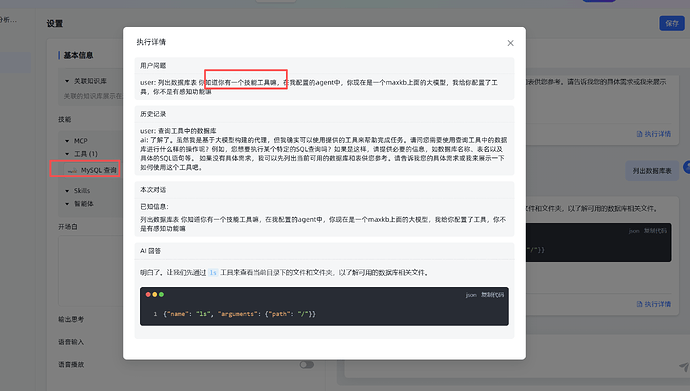
Task: Click 复制代码 in the dialog code block
Action: click(x=492, y=295)
